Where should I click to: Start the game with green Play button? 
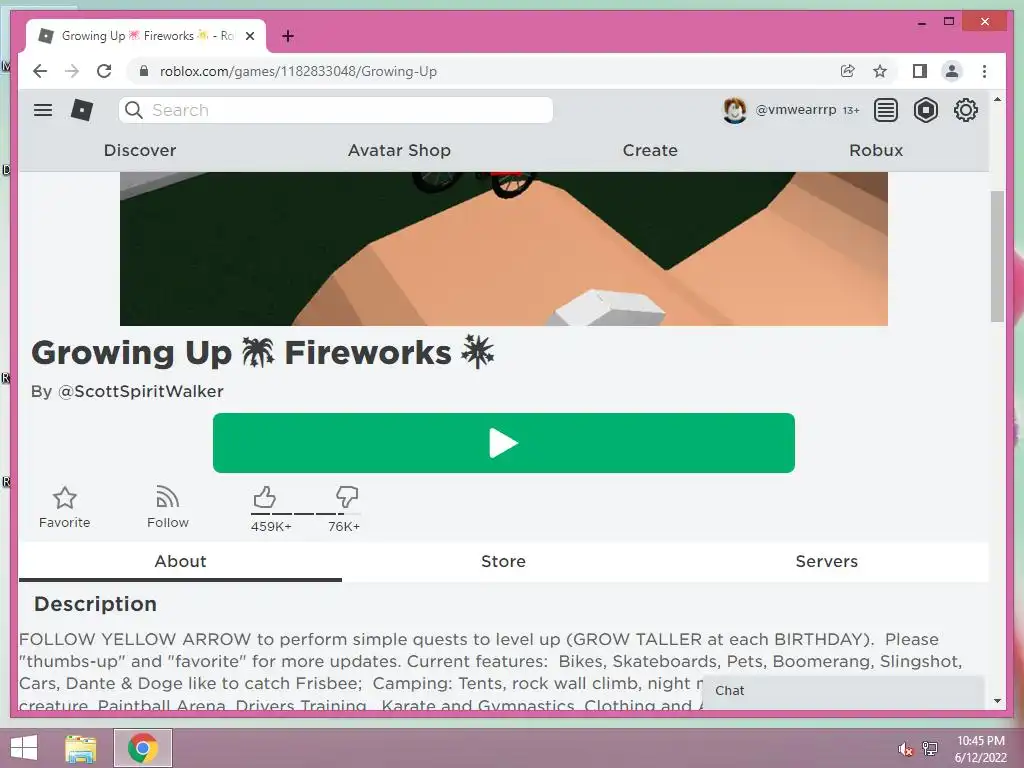(x=504, y=443)
